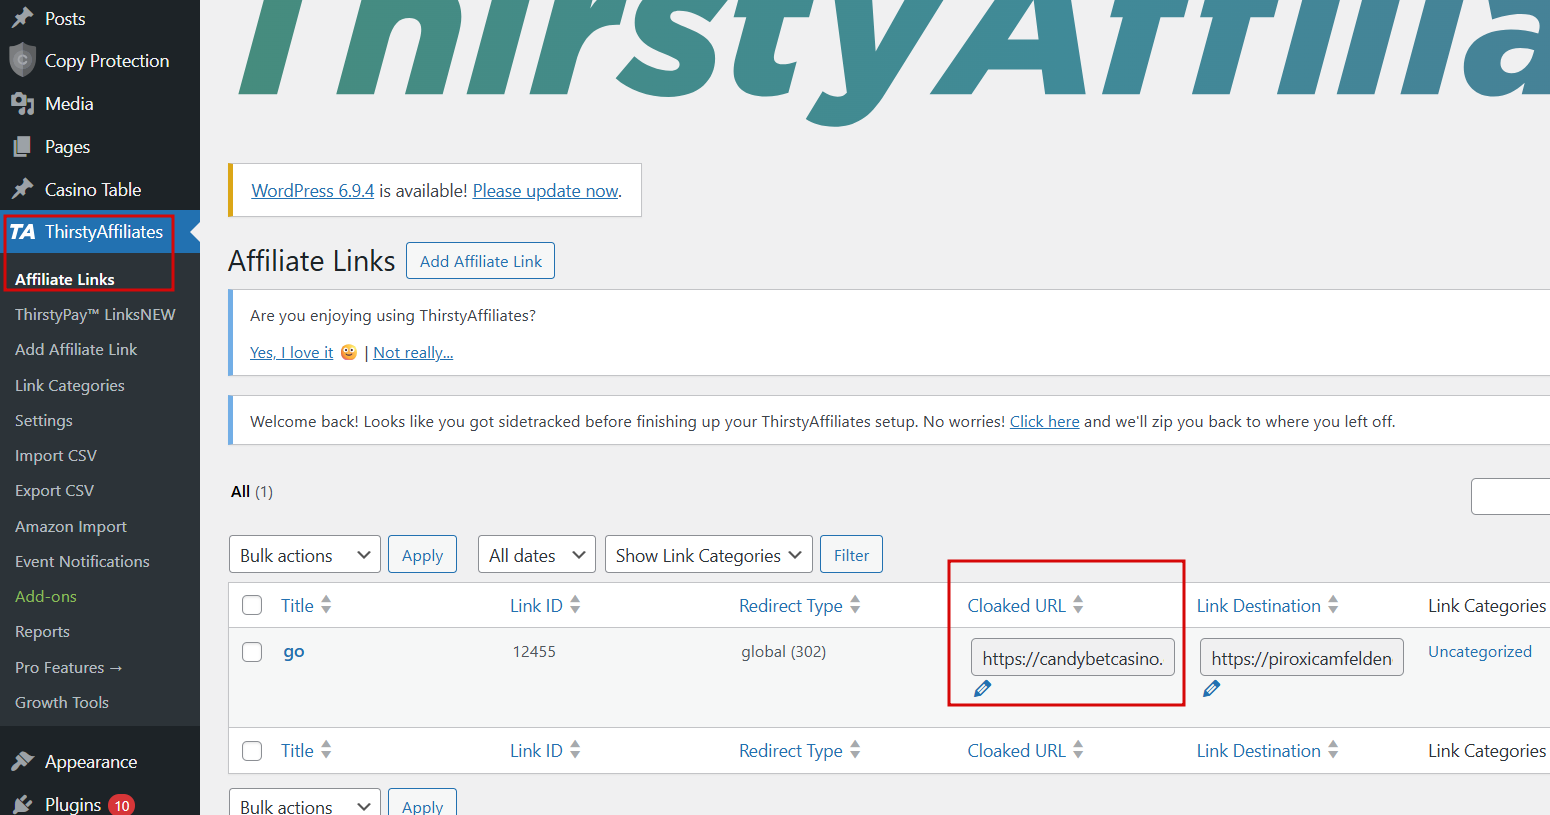Sort by Link Destination arrows in header
This screenshot has width=1550, height=815.
point(1333,605)
